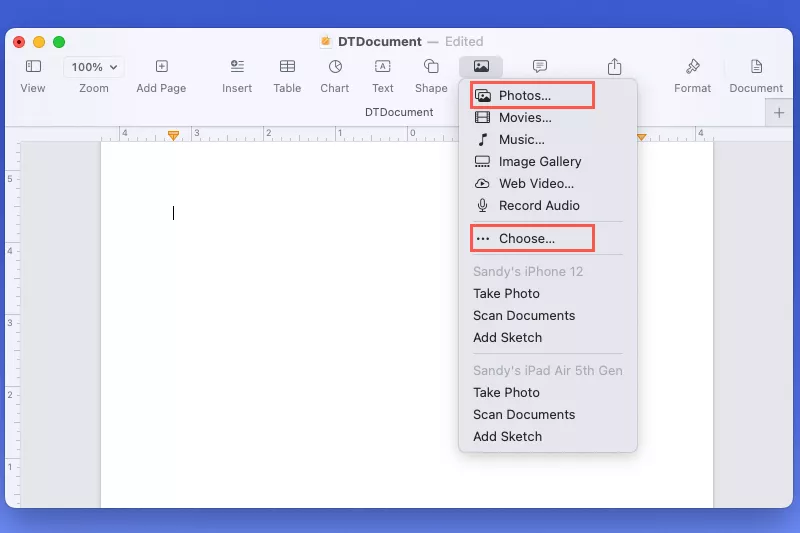Click the Add Page toolbar button
Screen dimensions: 800x533
(161, 76)
